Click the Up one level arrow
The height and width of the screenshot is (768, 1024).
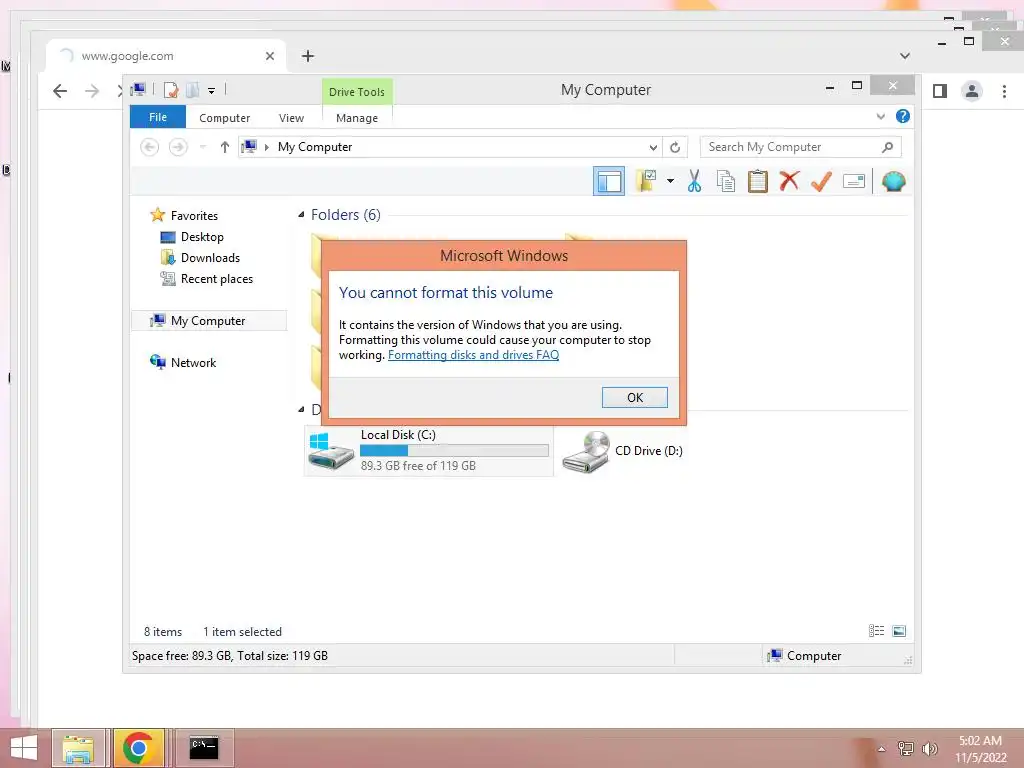click(x=225, y=147)
